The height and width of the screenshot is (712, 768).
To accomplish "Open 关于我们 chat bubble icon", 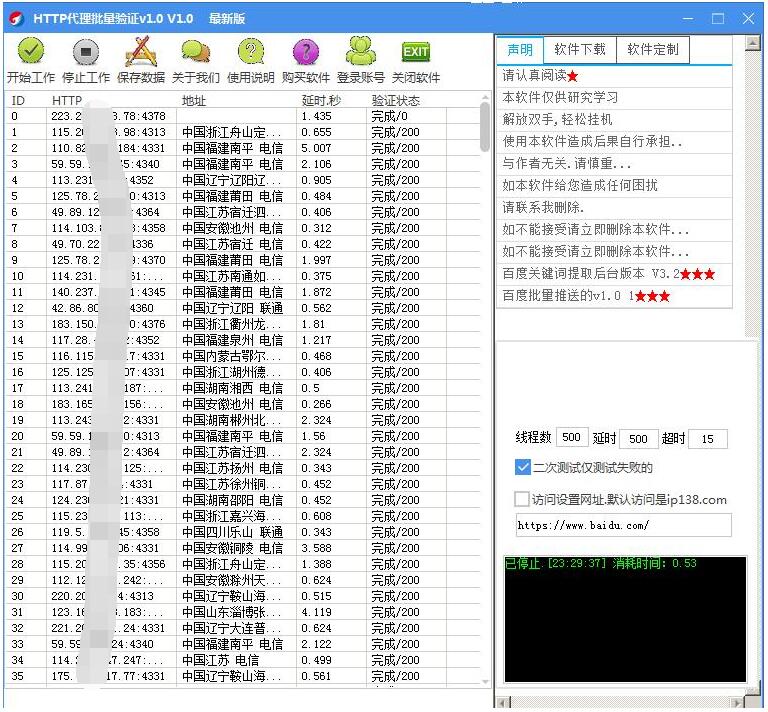I will 196,52.
